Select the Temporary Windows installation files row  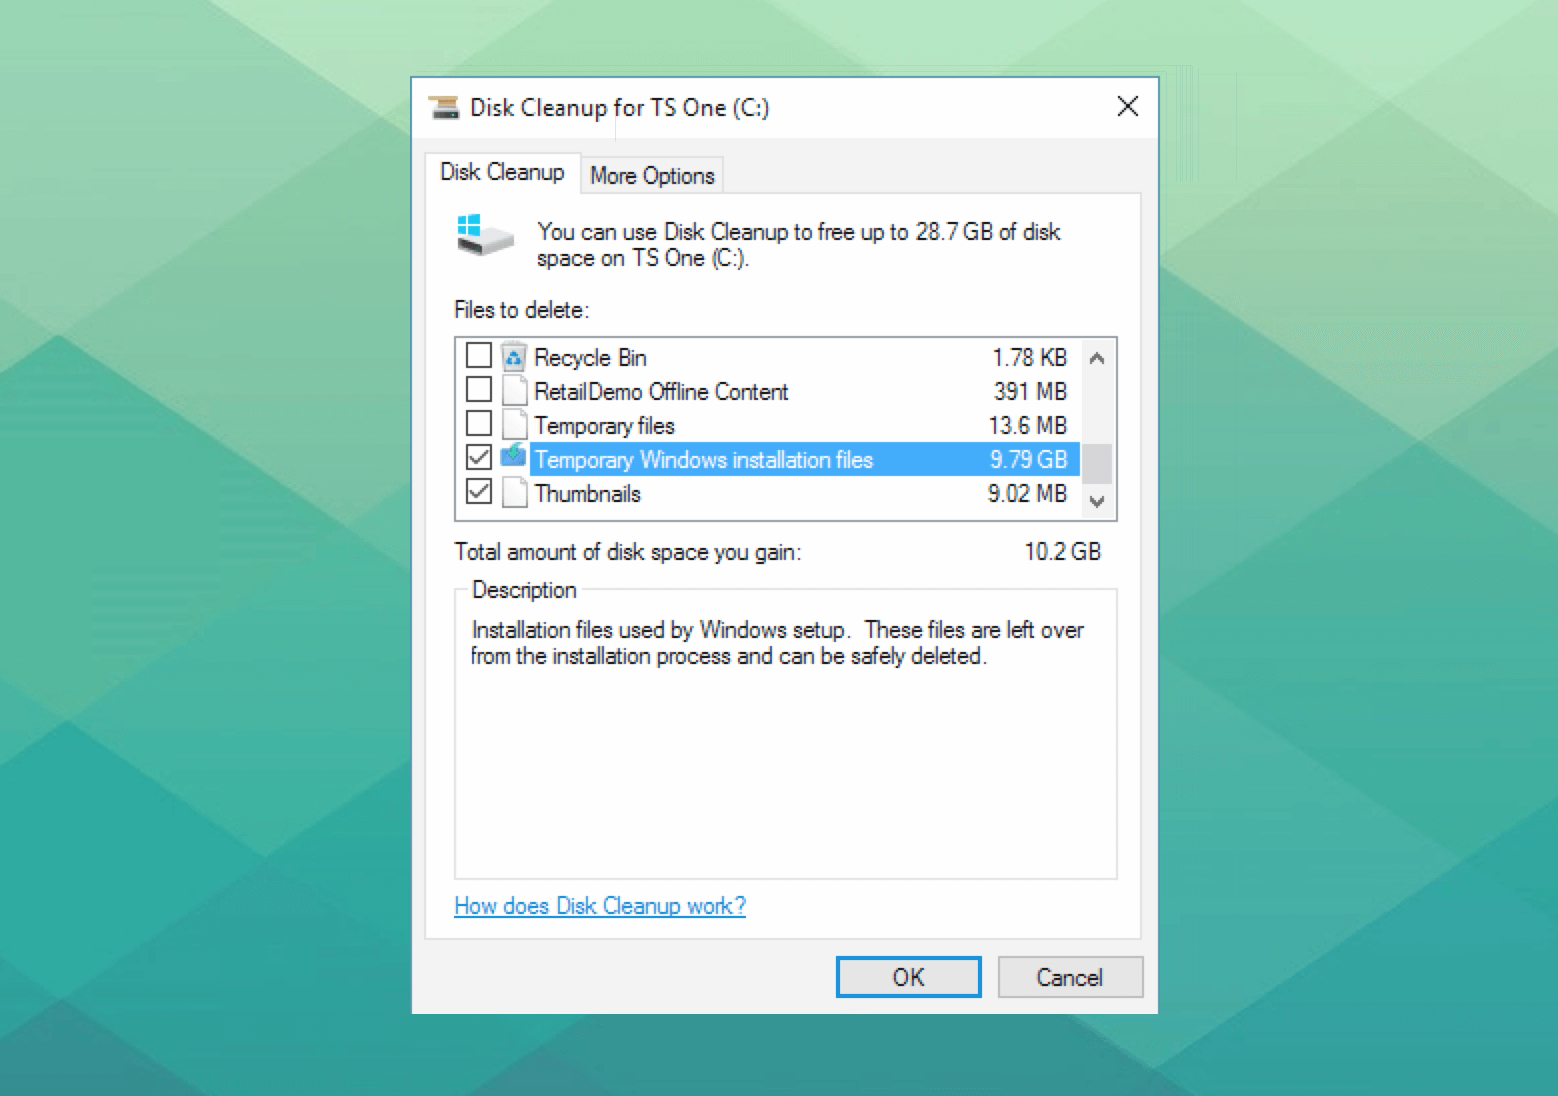(767, 459)
